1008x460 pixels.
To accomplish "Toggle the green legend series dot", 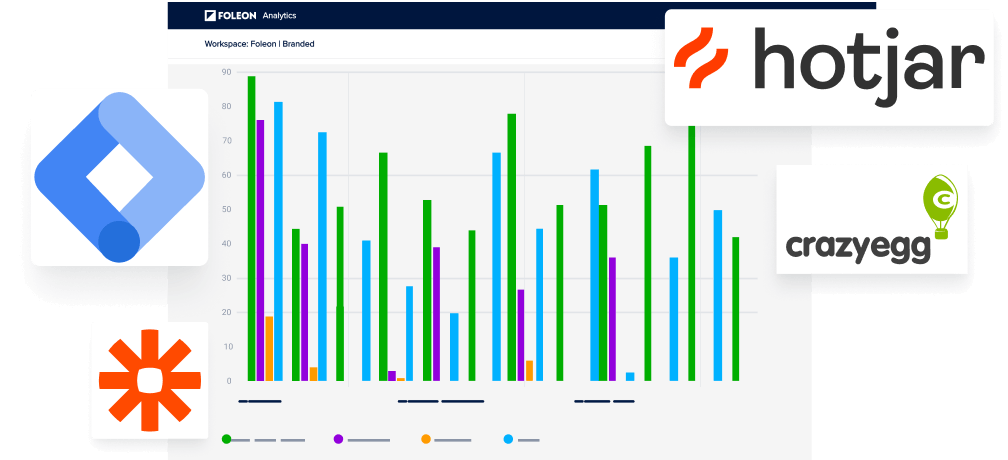I will point(227,439).
